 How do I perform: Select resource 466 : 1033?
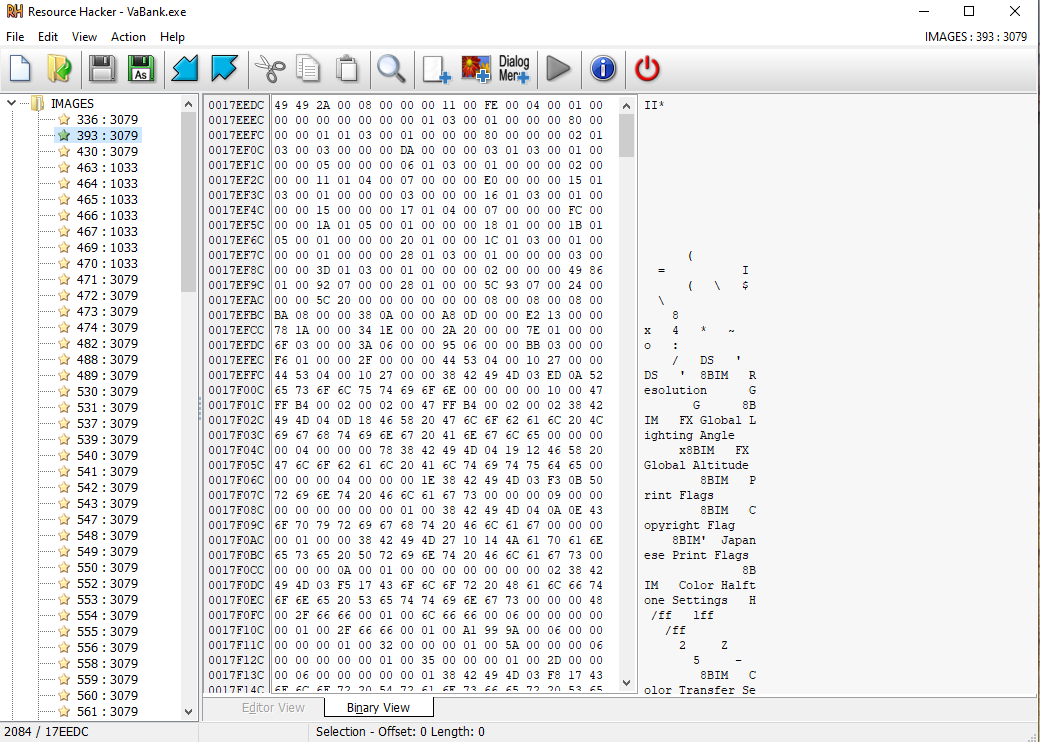point(107,216)
